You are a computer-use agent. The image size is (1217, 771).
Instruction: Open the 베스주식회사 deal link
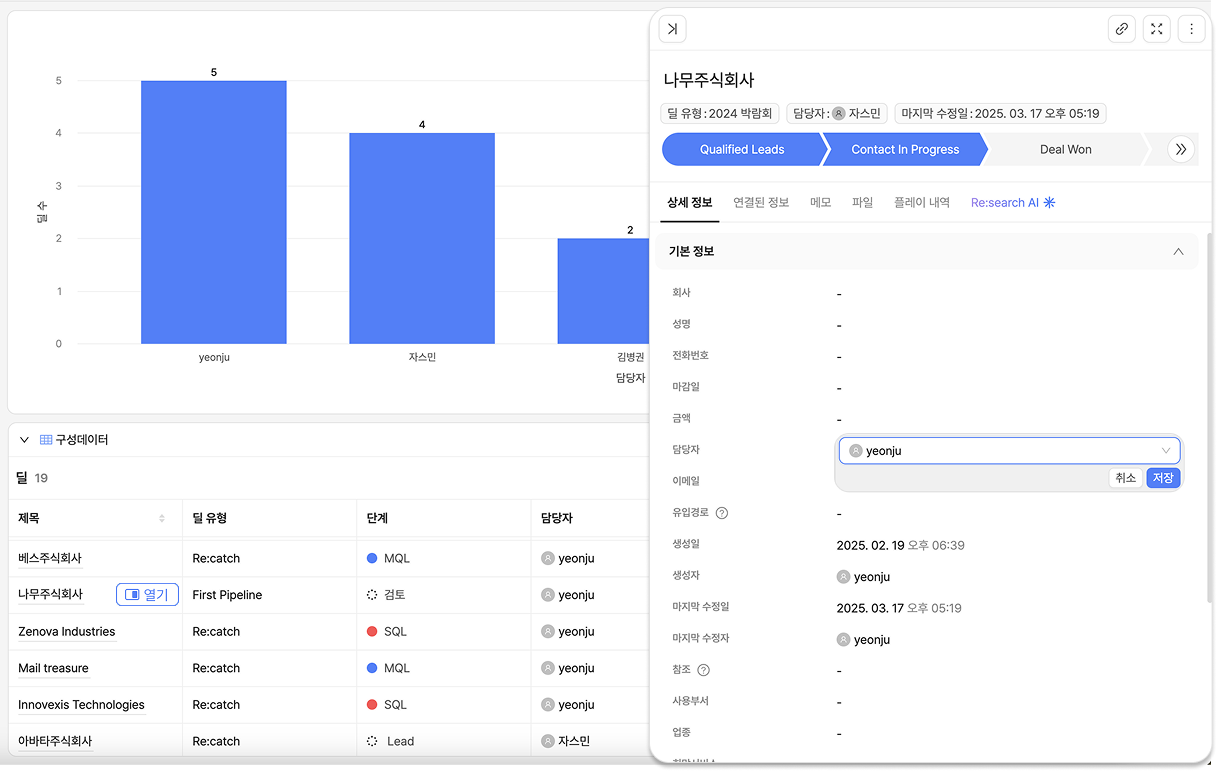[50, 559]
